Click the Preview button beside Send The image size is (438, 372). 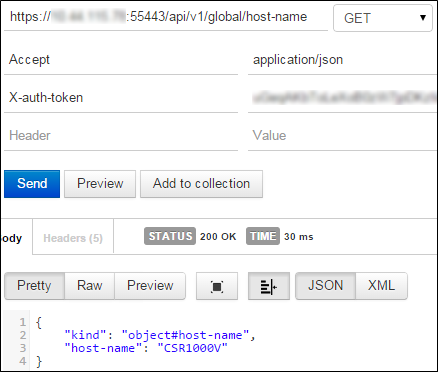coord(100,184)
